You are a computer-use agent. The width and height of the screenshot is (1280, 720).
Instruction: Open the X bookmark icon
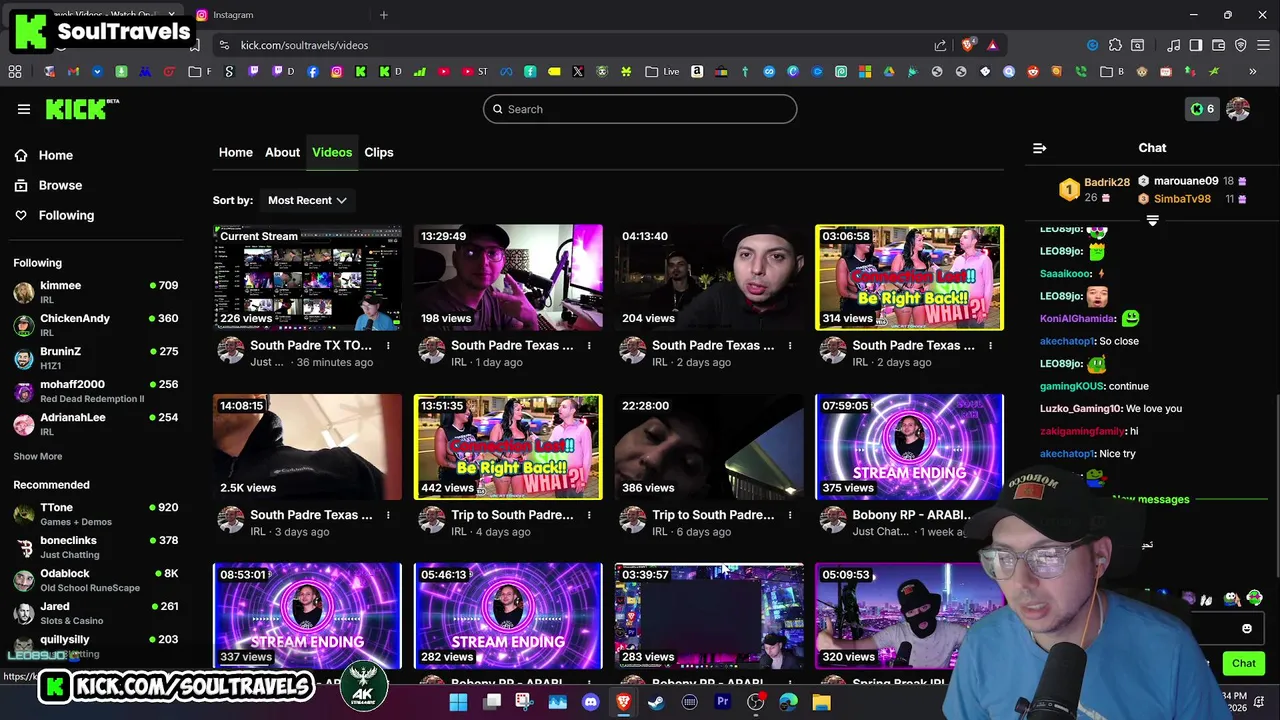point(578,72)
